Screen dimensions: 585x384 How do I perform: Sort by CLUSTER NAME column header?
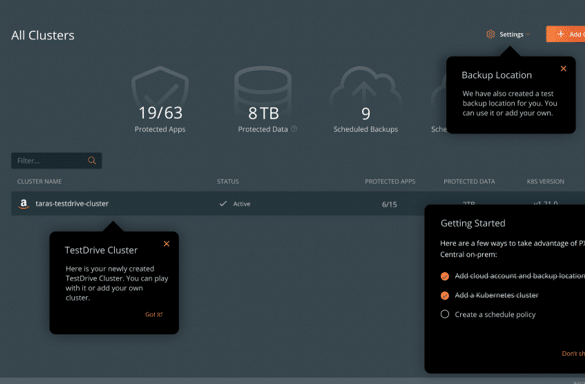click(x=40, y=181)
